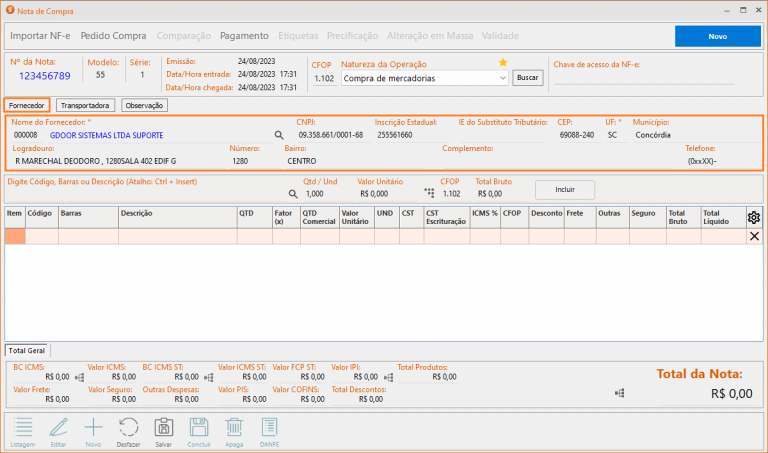The width and height of the screenshot is (768, 453).
Task: Click the tree icon beside Total da Nota
Action: point(620,393)
